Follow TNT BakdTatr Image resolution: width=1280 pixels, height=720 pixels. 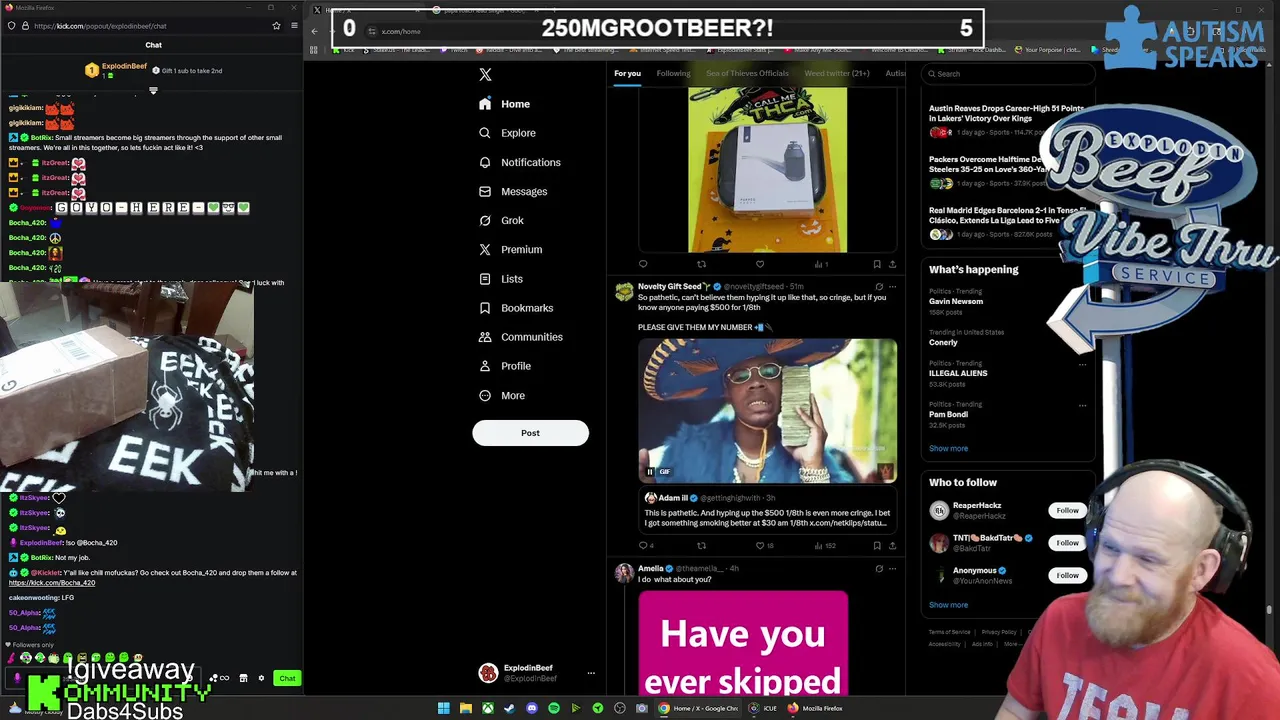pyautogui.click(x=1067, y=543)
